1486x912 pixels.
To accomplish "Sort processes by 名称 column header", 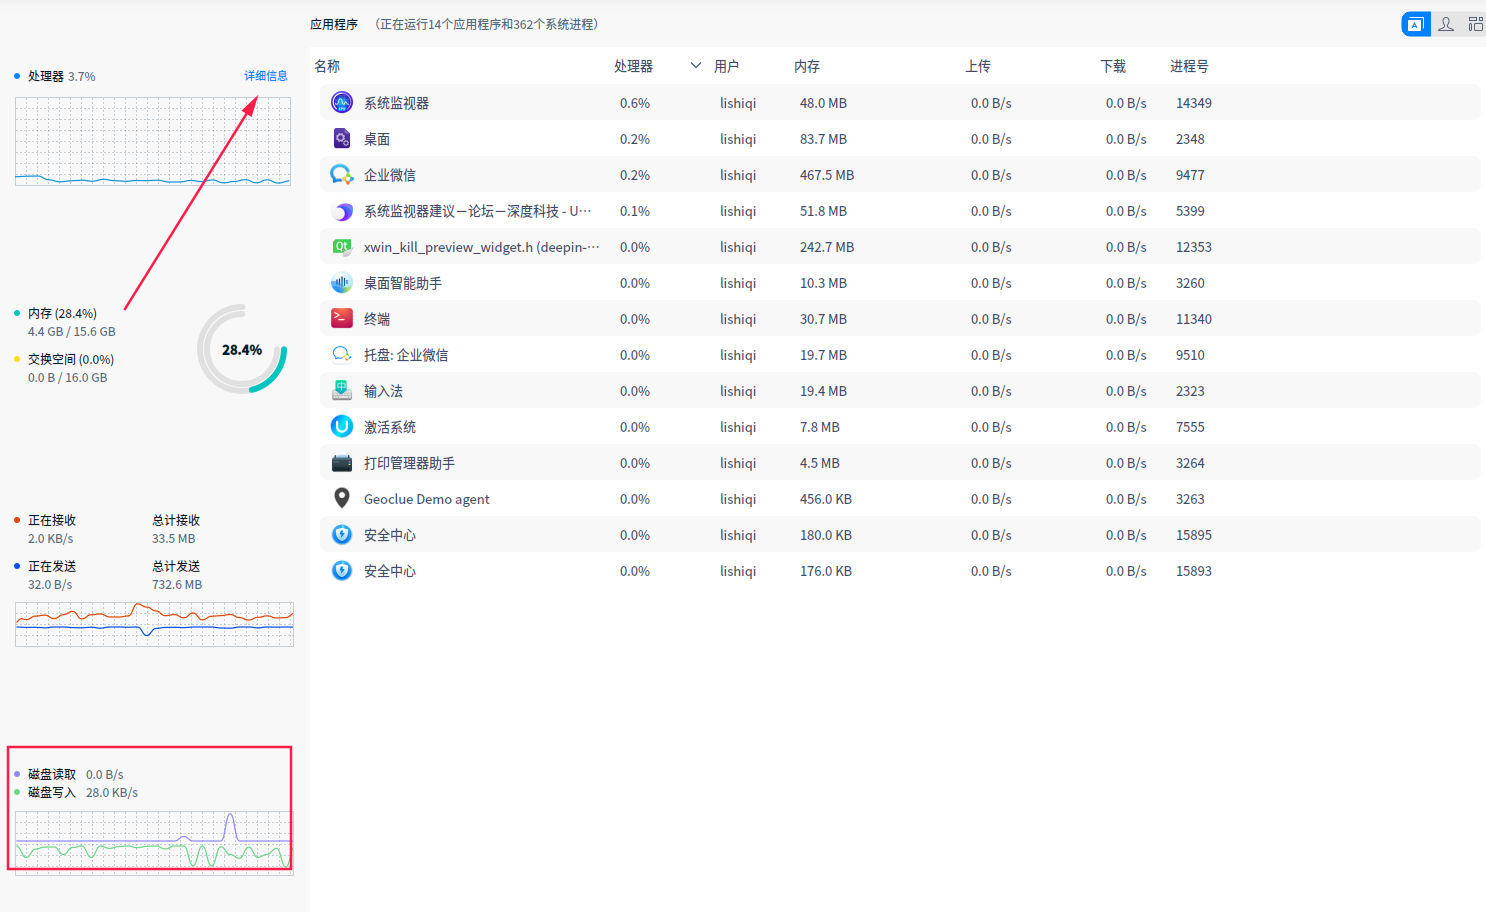I will point(327,66).
